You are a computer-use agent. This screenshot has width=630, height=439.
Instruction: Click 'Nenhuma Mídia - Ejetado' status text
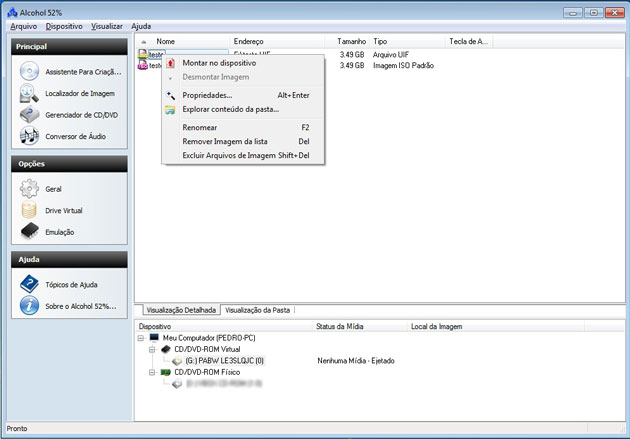356,361
